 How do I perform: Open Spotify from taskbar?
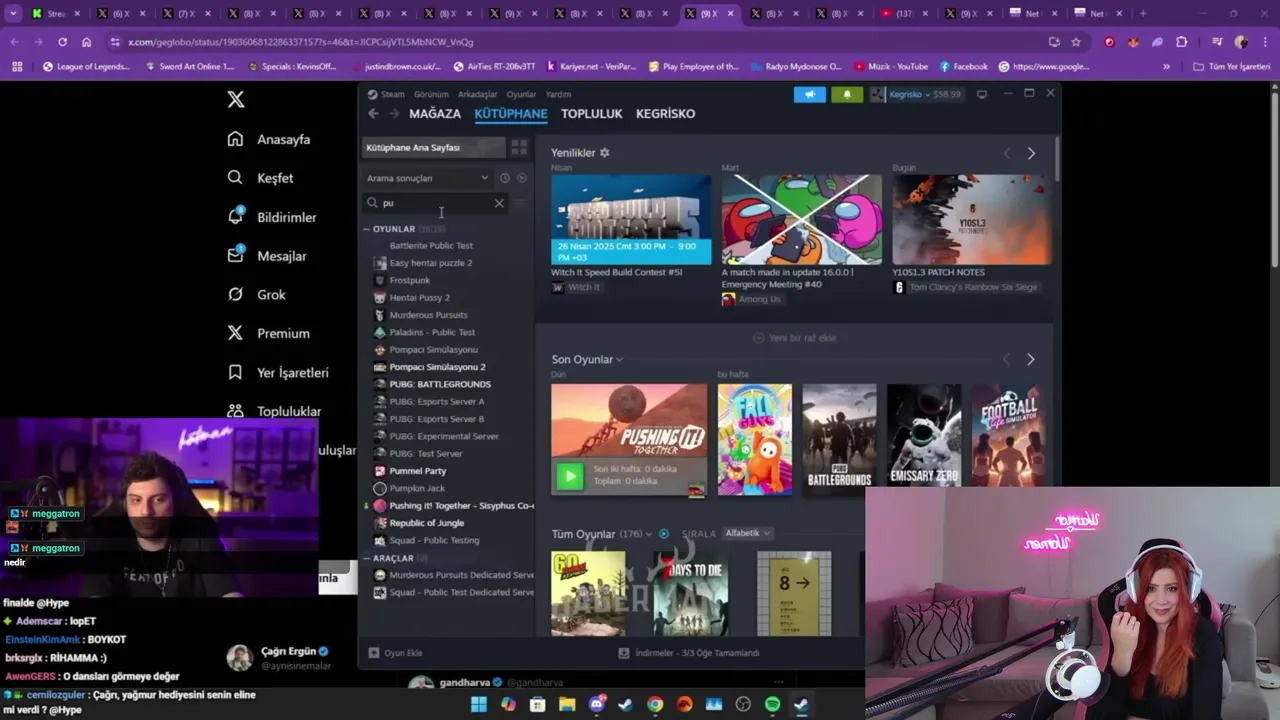772,705
